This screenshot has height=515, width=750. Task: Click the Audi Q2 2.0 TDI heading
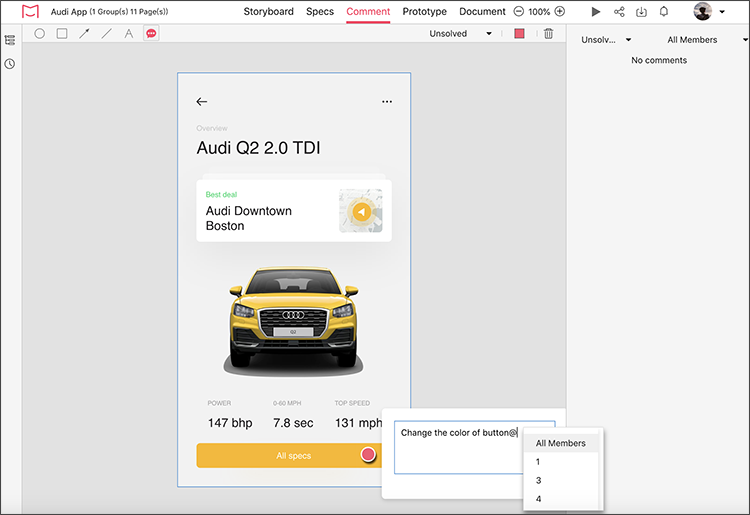click(x=258, y=148)
